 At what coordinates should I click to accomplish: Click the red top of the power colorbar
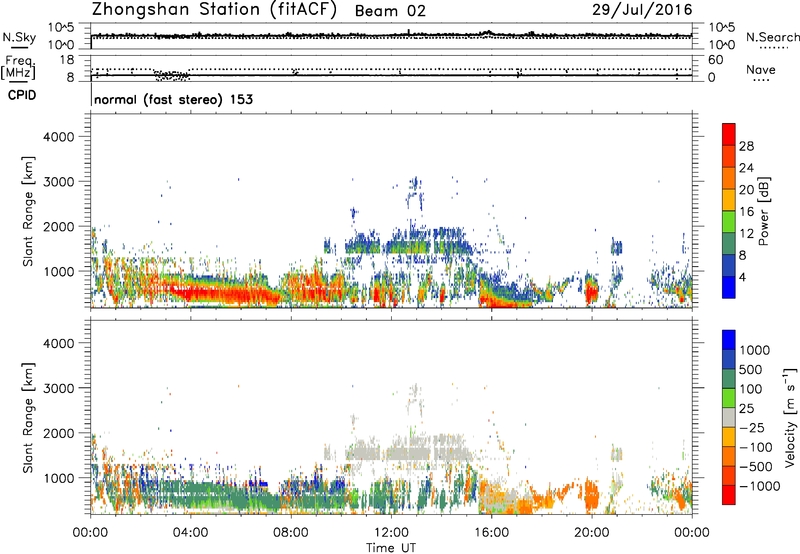pos(729,134)
